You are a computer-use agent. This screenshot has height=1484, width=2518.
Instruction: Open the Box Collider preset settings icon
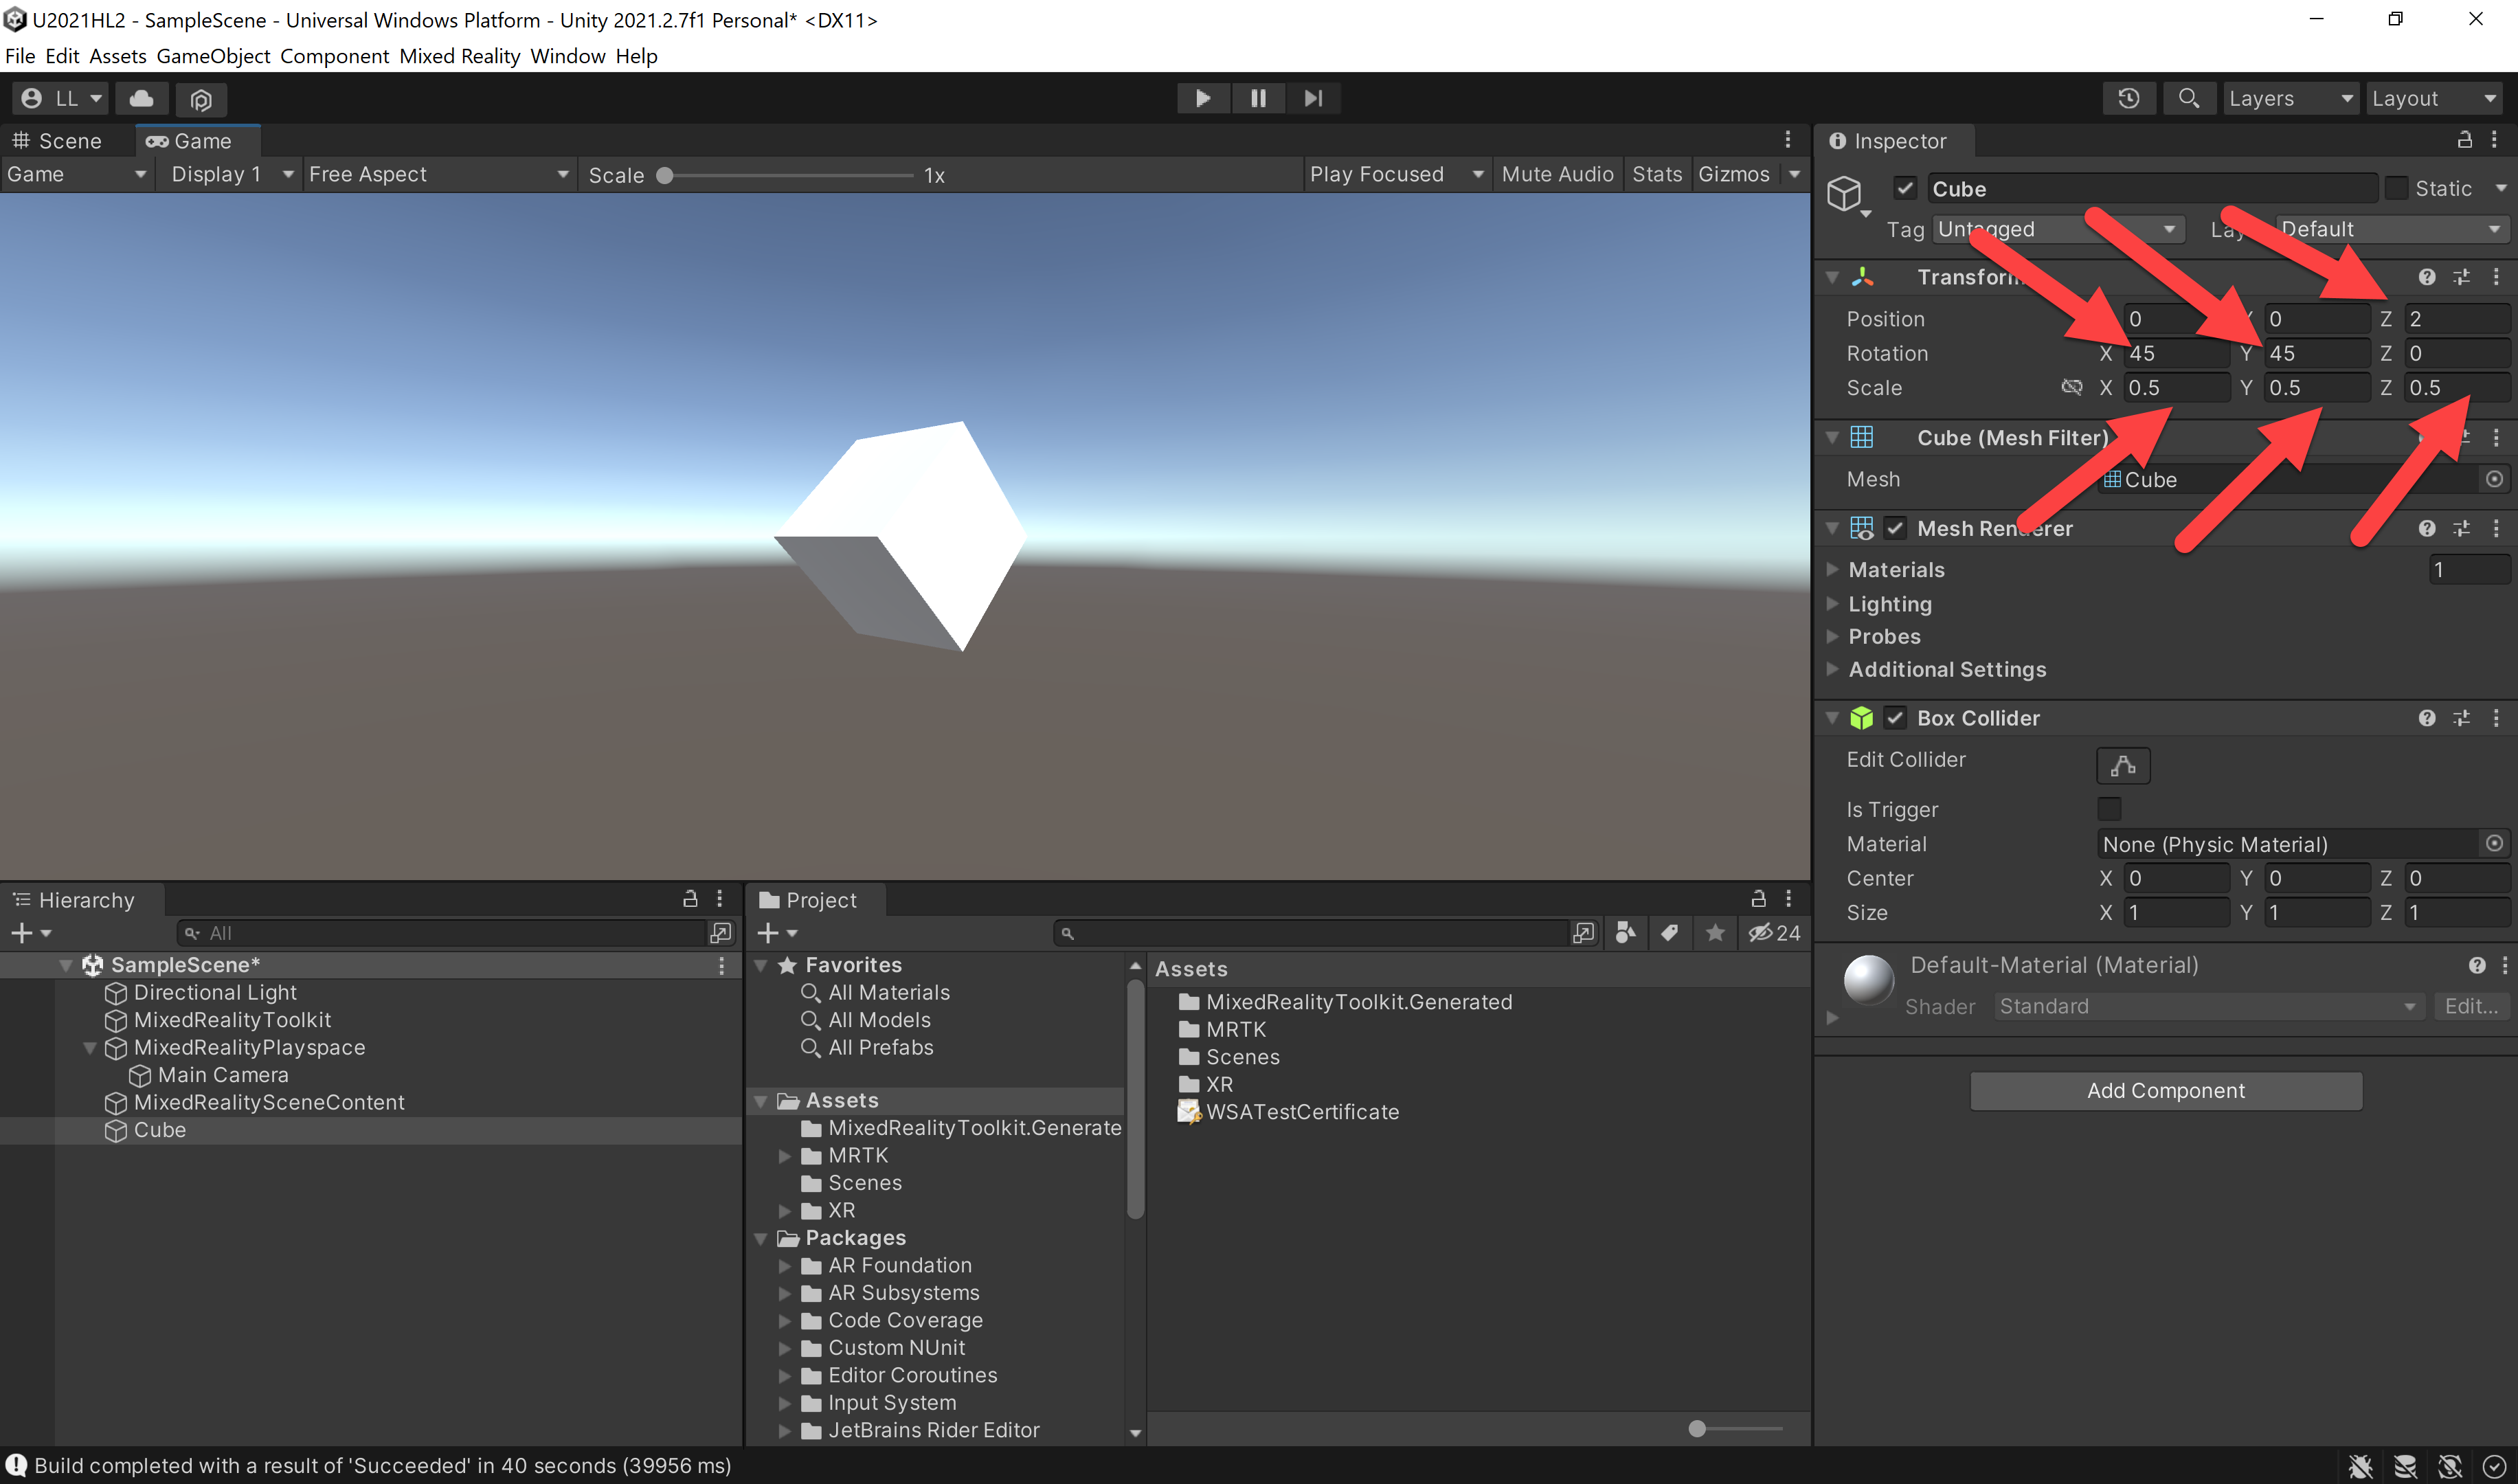click(x=2461, y=718)
